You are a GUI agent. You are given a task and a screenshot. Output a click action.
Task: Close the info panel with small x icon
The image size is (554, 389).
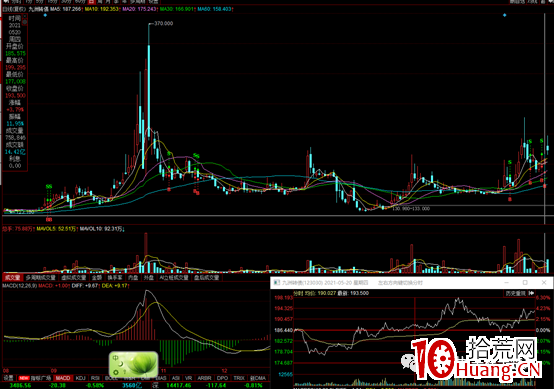coord(24,17)
